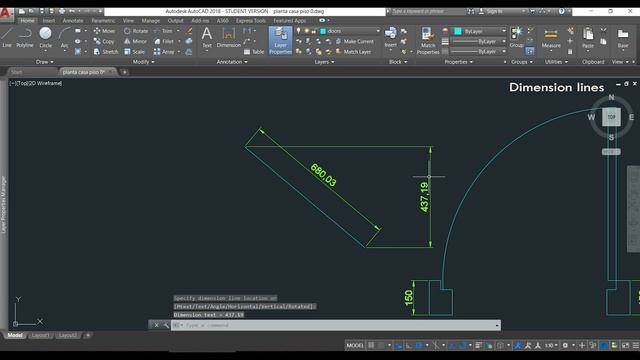Activate the Stretch command
The image size is (640, 360).
pyautogui.click(x=106, y=52)
